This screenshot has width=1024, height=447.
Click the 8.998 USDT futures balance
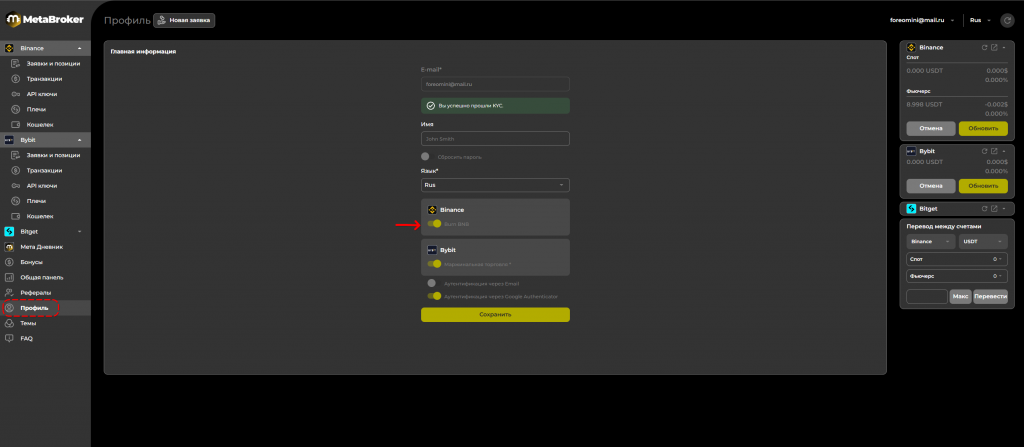click(x=924, y=104)
